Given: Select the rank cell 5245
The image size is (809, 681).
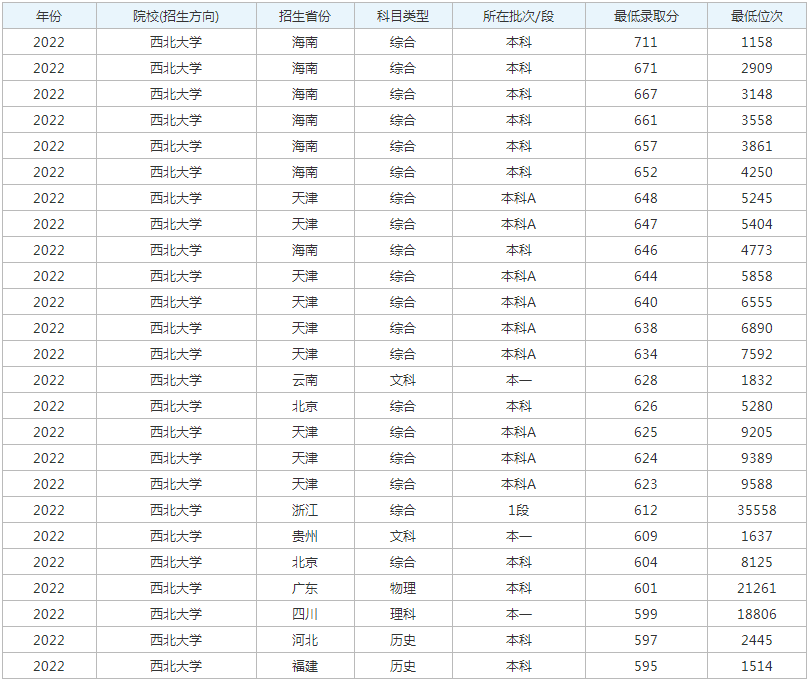Looking at the screenshot, I should tap(757, 198).
